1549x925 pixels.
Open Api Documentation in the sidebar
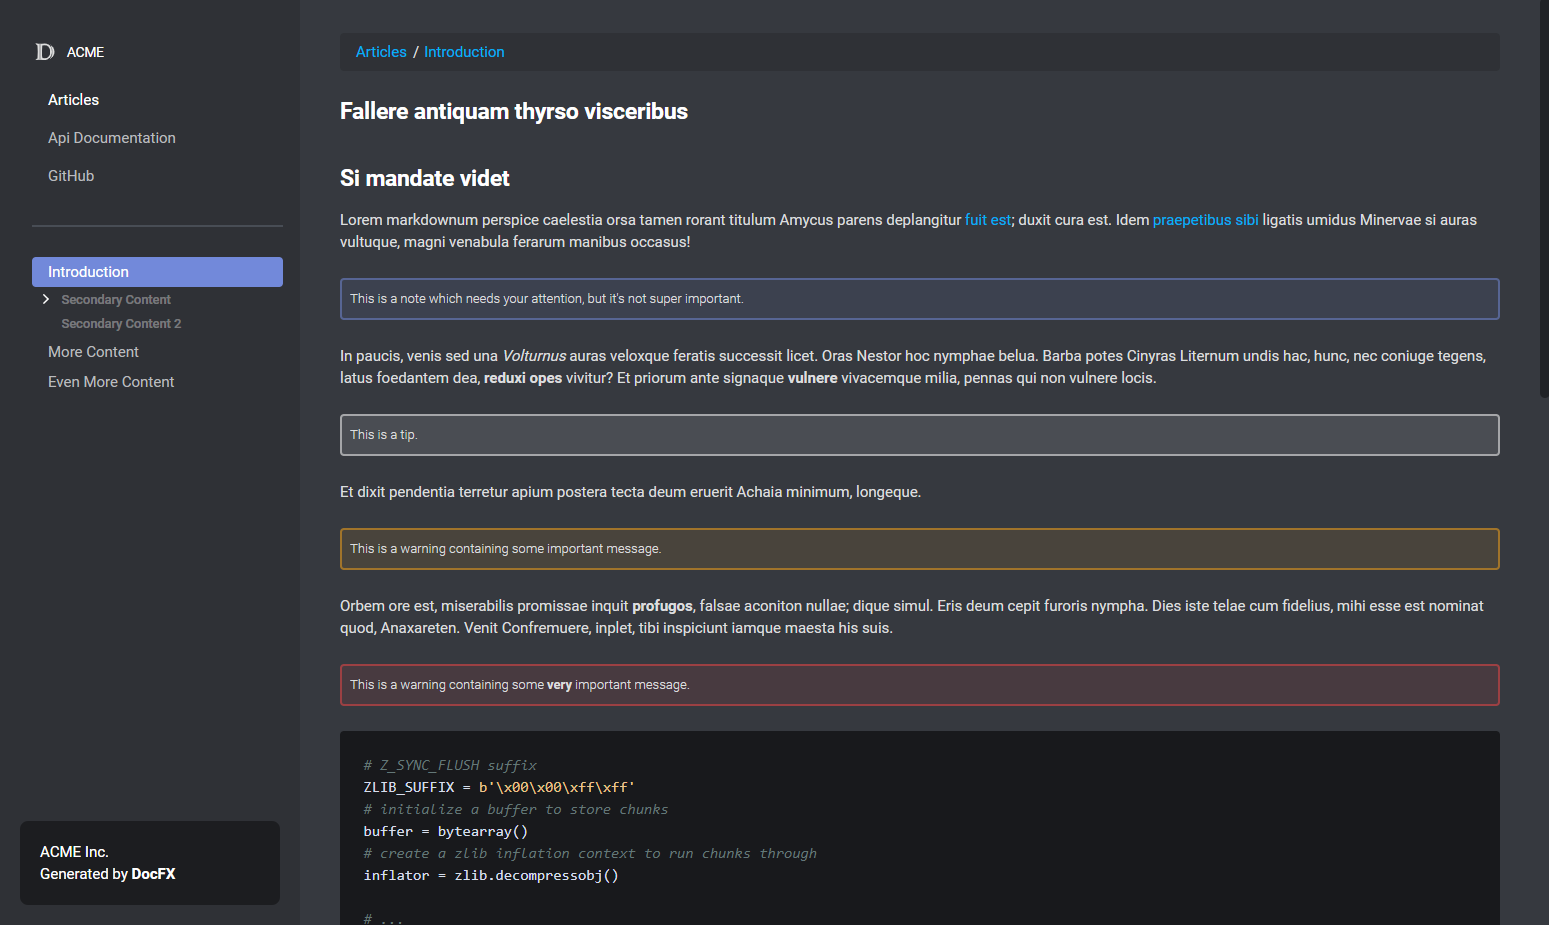tap(112, 138)
